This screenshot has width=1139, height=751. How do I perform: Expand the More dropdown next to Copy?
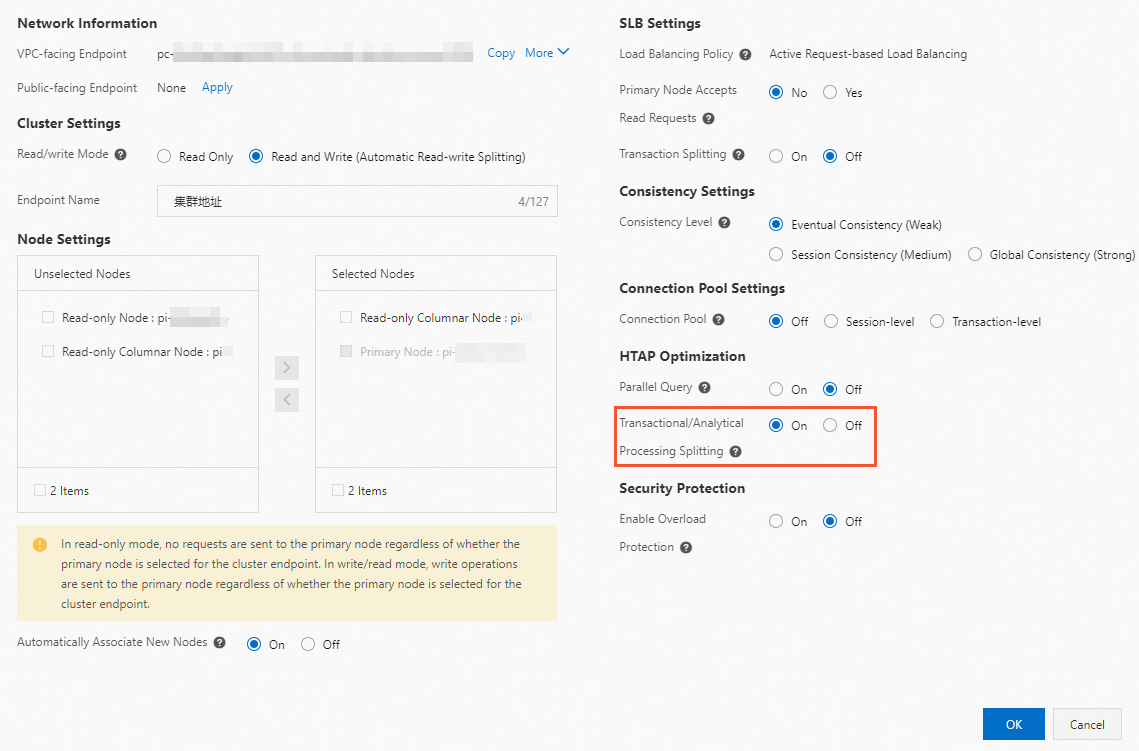(x=547, y=53)
